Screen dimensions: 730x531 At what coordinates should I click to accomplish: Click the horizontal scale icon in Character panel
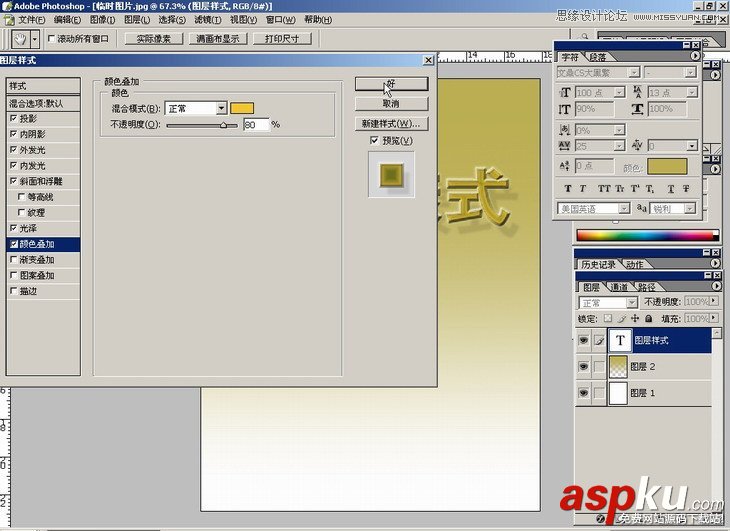637,109
